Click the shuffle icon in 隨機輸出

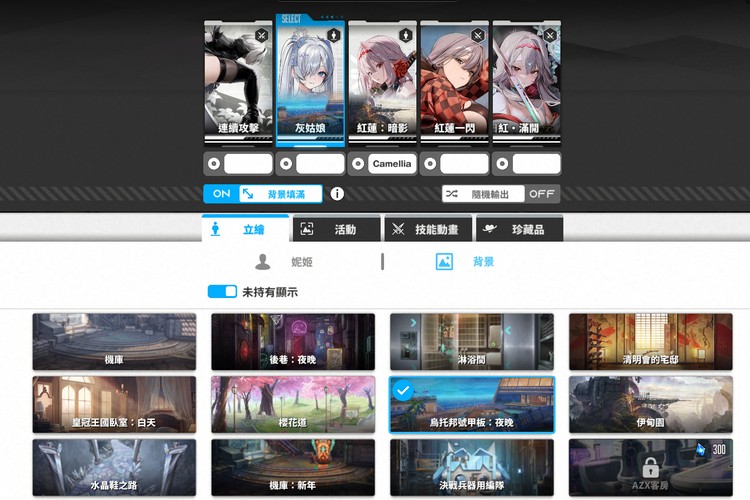[x=452, y=194]
